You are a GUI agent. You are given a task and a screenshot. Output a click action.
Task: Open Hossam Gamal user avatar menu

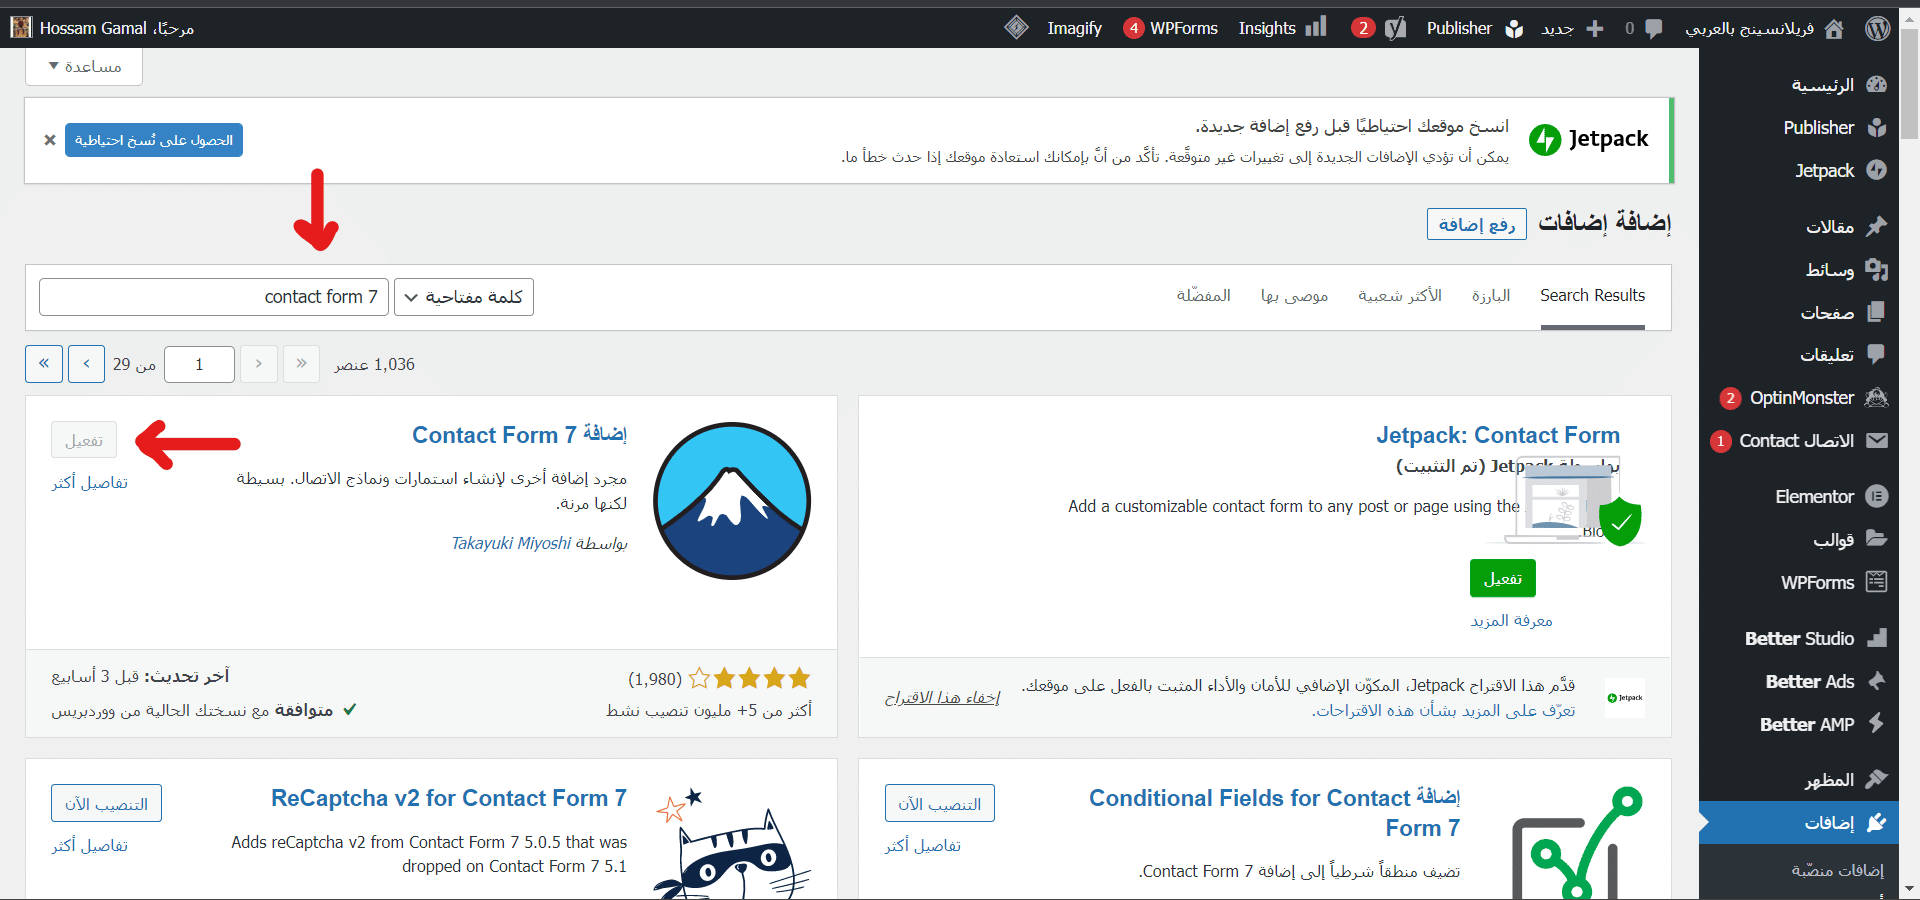(x=21, y=28)
